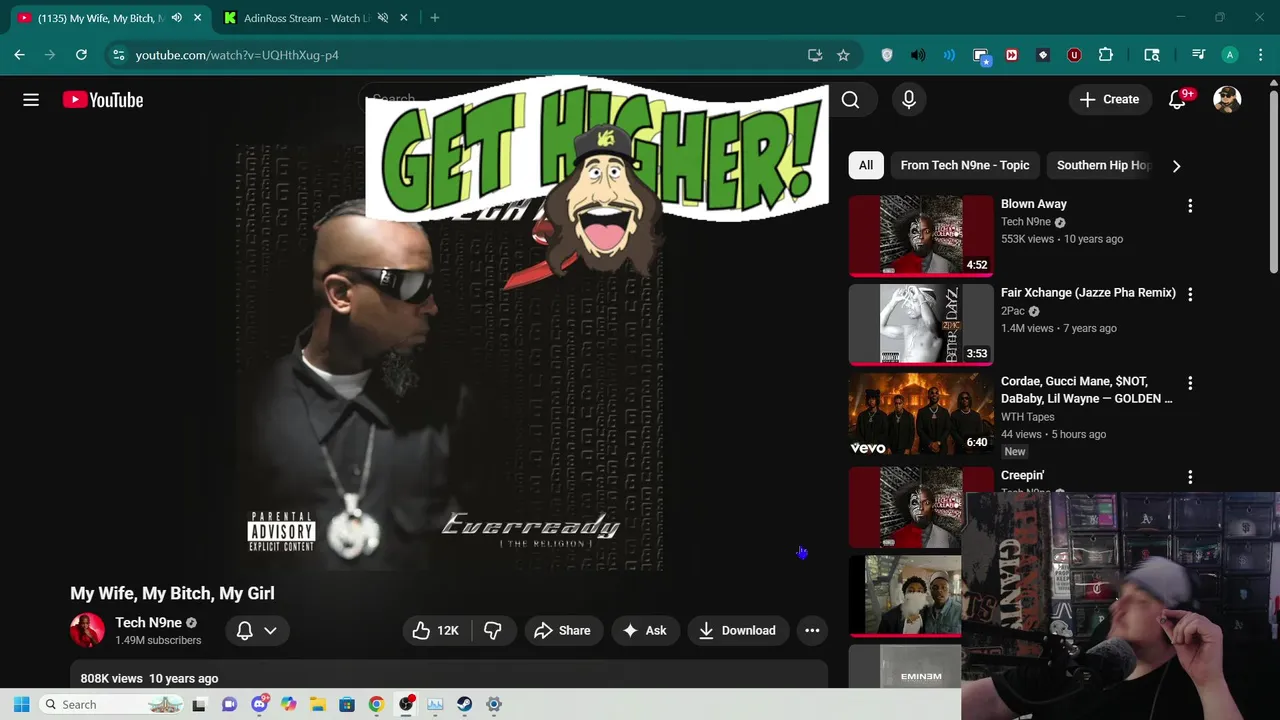
Task: Open Chrome media controls music icon
Action: pyautogui.click(x=1198, y=55)
